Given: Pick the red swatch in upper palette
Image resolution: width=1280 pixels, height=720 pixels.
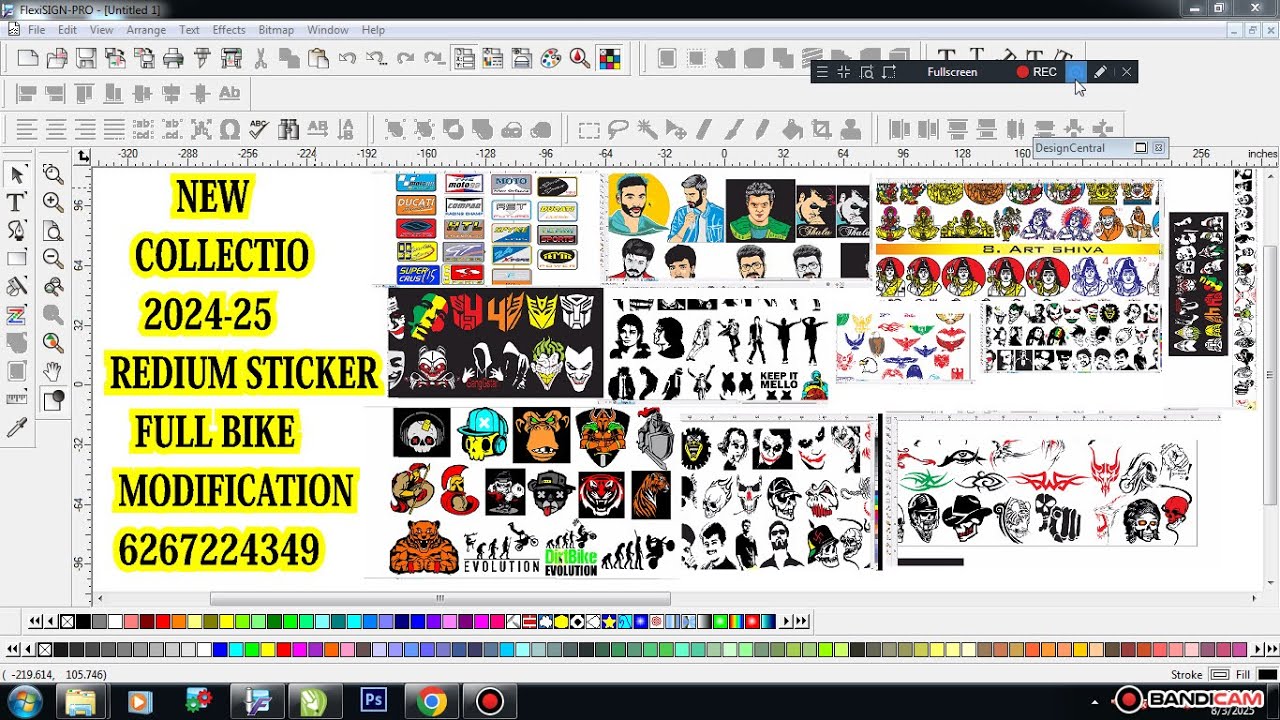Looking at the screenshot, I should (x=163, y=621).
